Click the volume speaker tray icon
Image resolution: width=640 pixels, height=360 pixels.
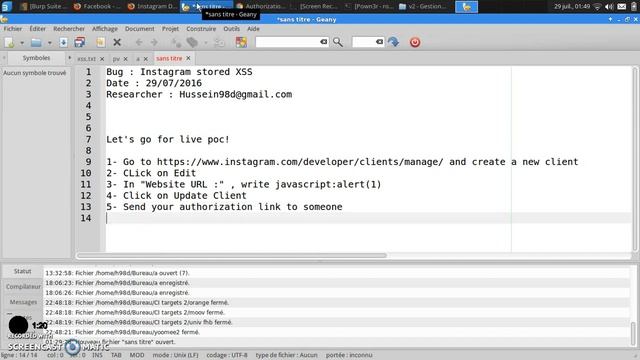(x=609, y=7)
